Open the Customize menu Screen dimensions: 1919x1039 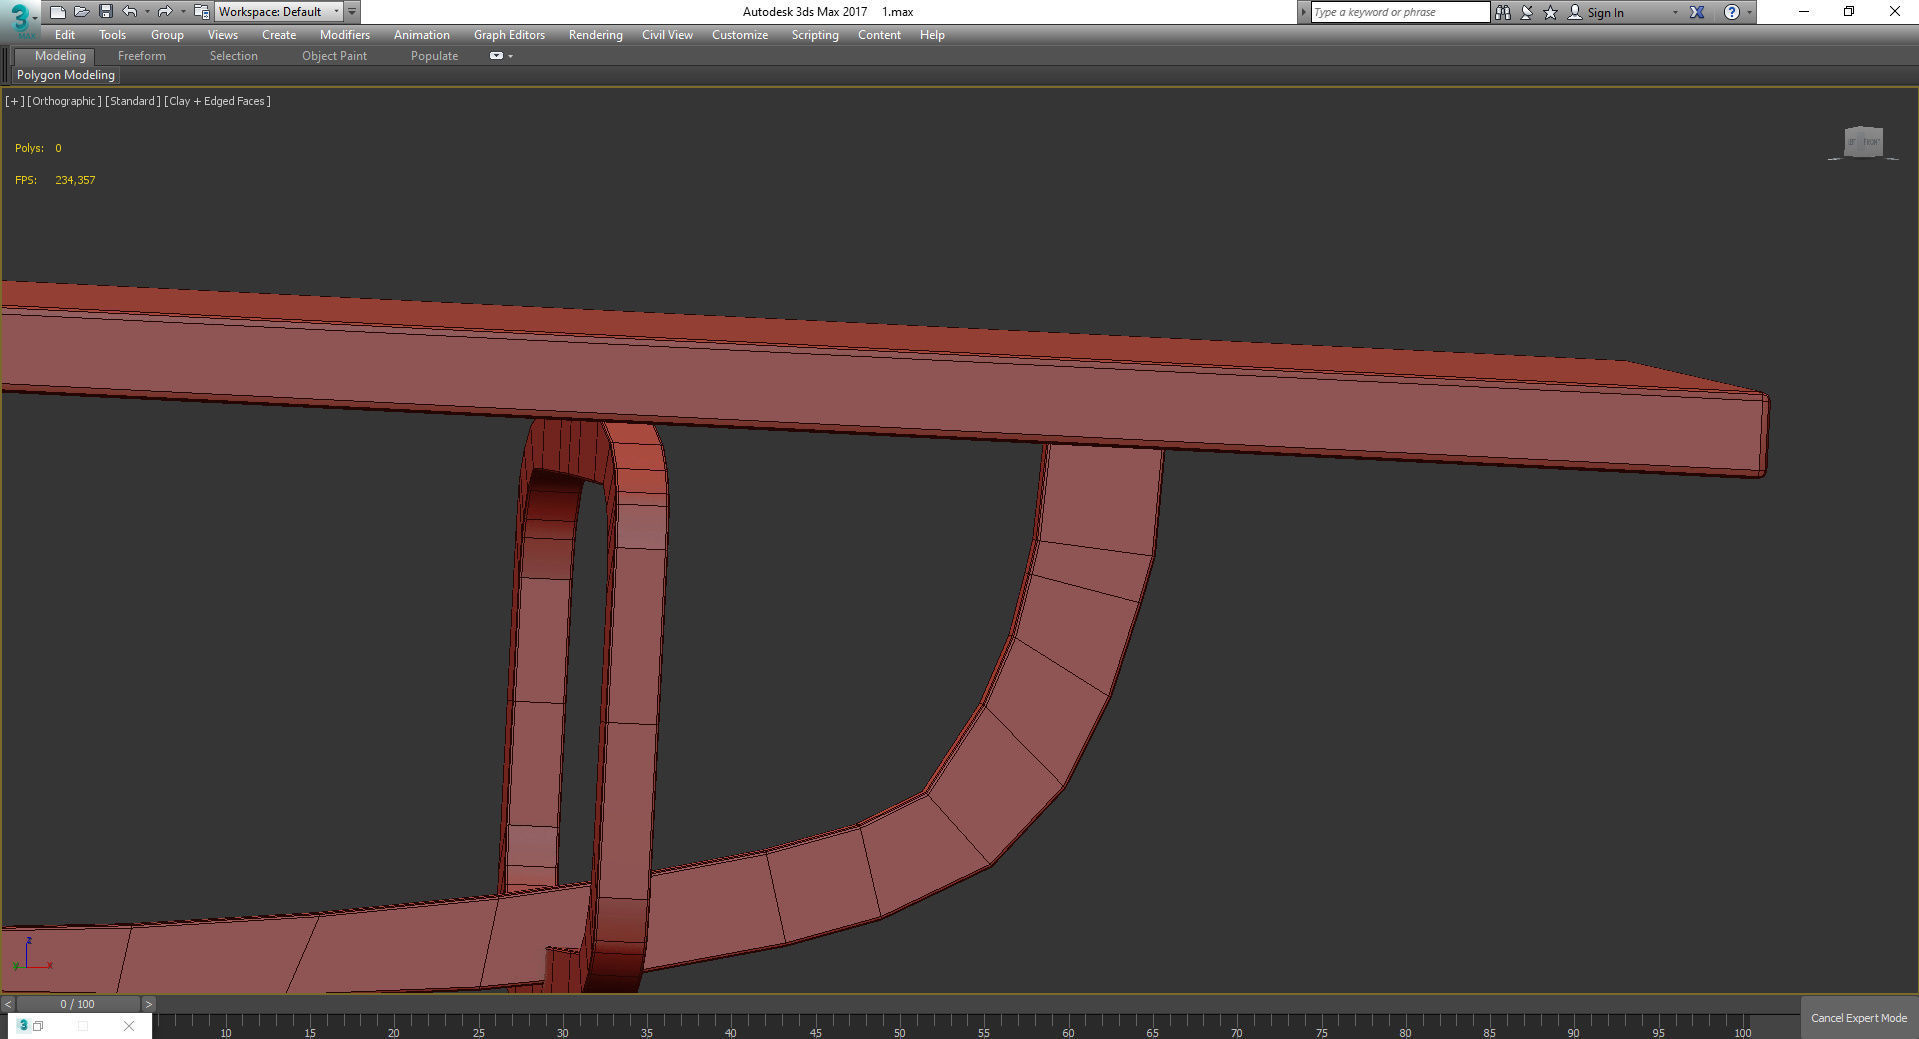click(x=740, y=35)
